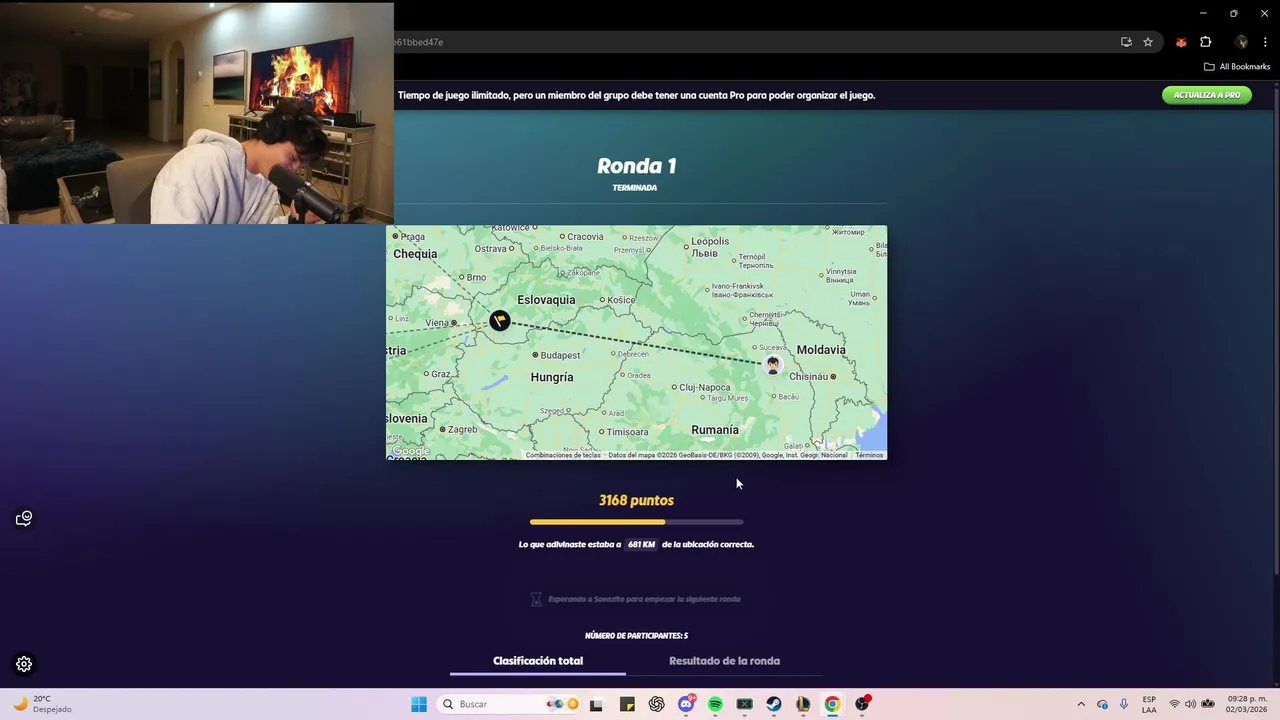Click the OneDrive cloud tray icon
Viewport: 1280px width, 720px height.
pos(1102,704)
